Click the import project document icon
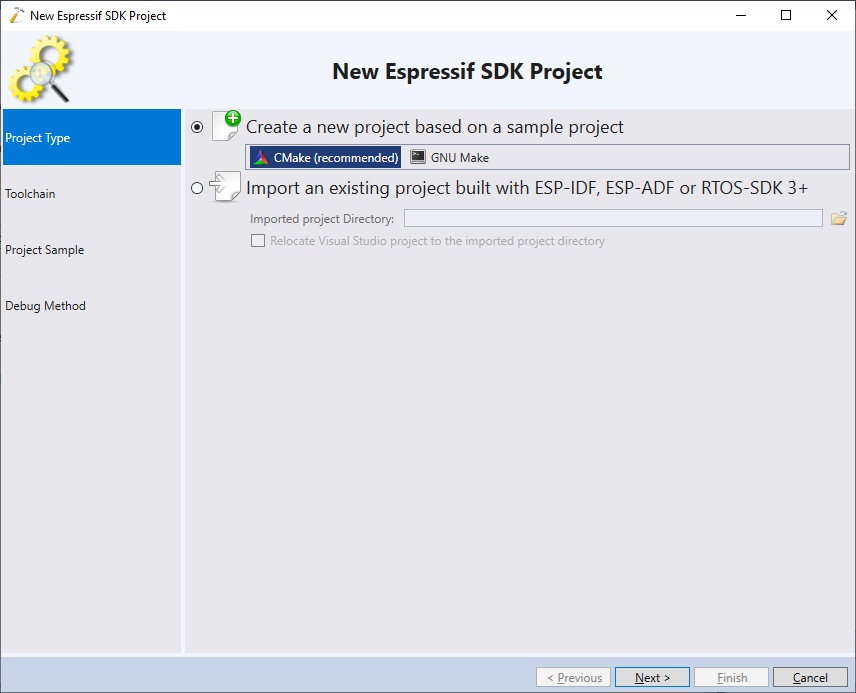856x693 pixels. click(225, 187)
